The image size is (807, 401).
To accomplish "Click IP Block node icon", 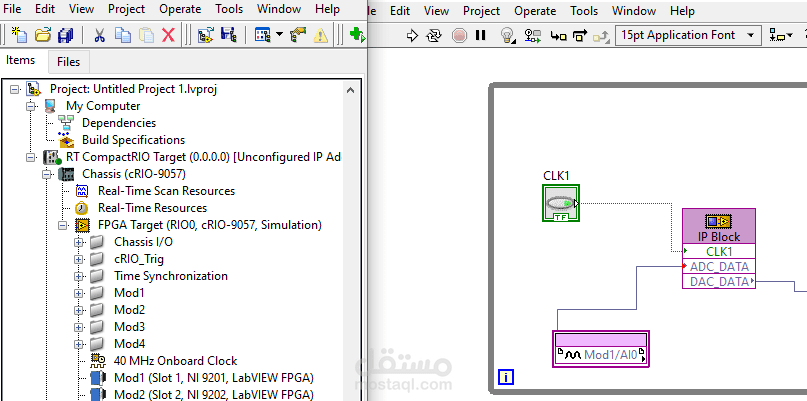I will click(718, 221).
